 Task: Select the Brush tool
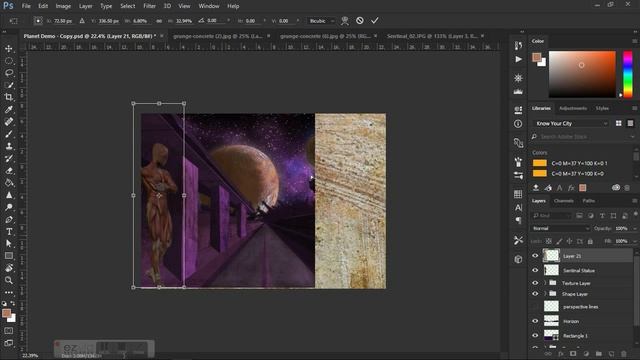(x=9, y=134)
